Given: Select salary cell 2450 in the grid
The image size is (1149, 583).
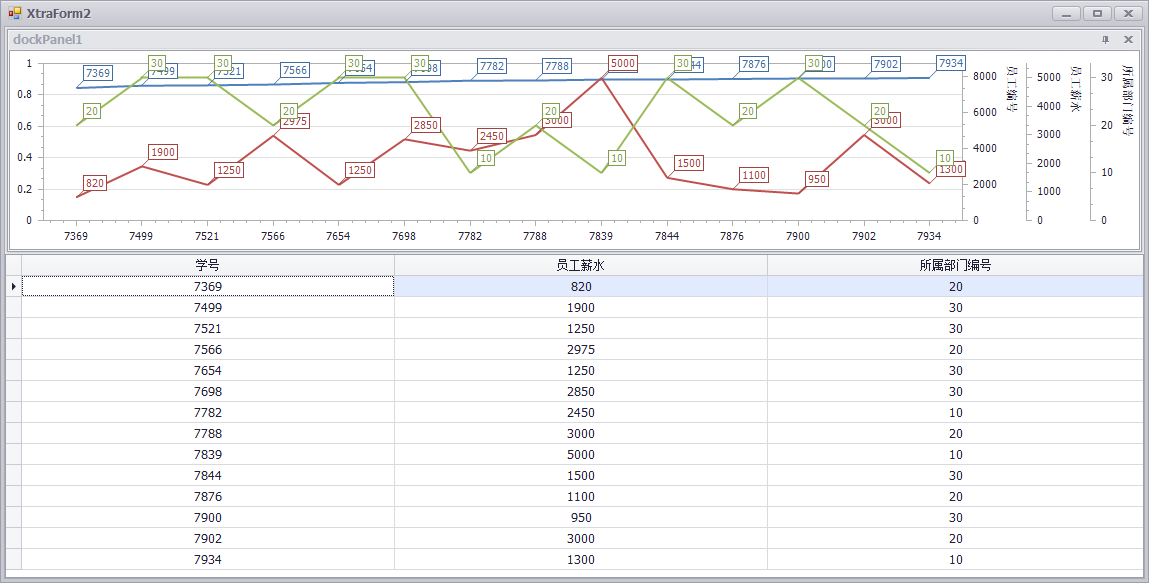Looking at the screenshot, I should 580,412.
